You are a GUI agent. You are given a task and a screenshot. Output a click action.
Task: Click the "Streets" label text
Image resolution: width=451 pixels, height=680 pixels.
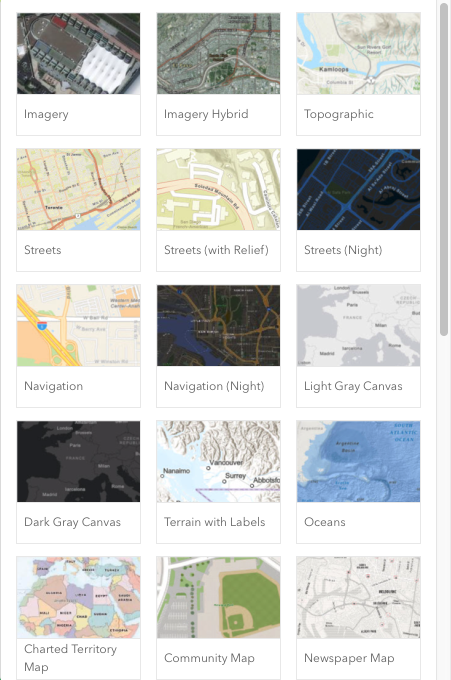tap(42, 250)
